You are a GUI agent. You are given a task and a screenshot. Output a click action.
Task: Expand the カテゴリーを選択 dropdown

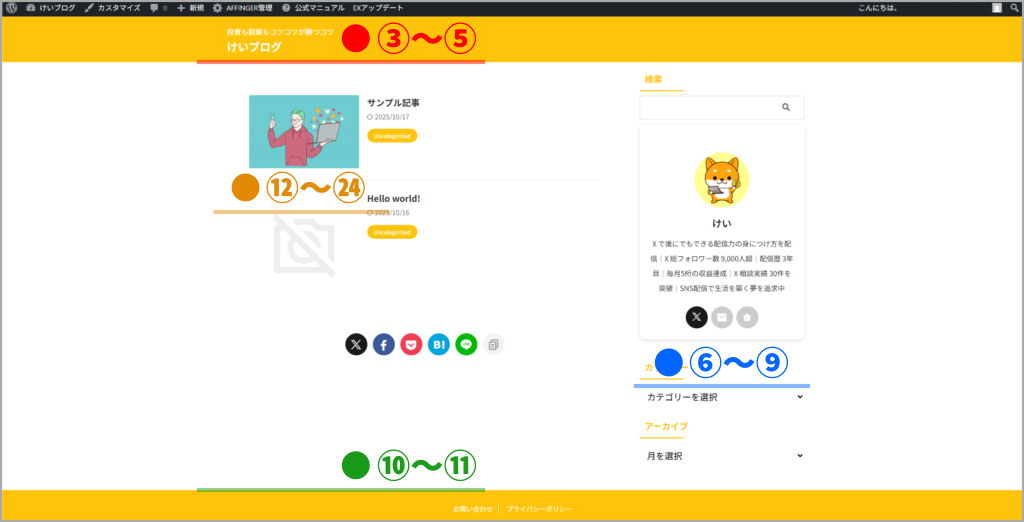tap(723, 397)
